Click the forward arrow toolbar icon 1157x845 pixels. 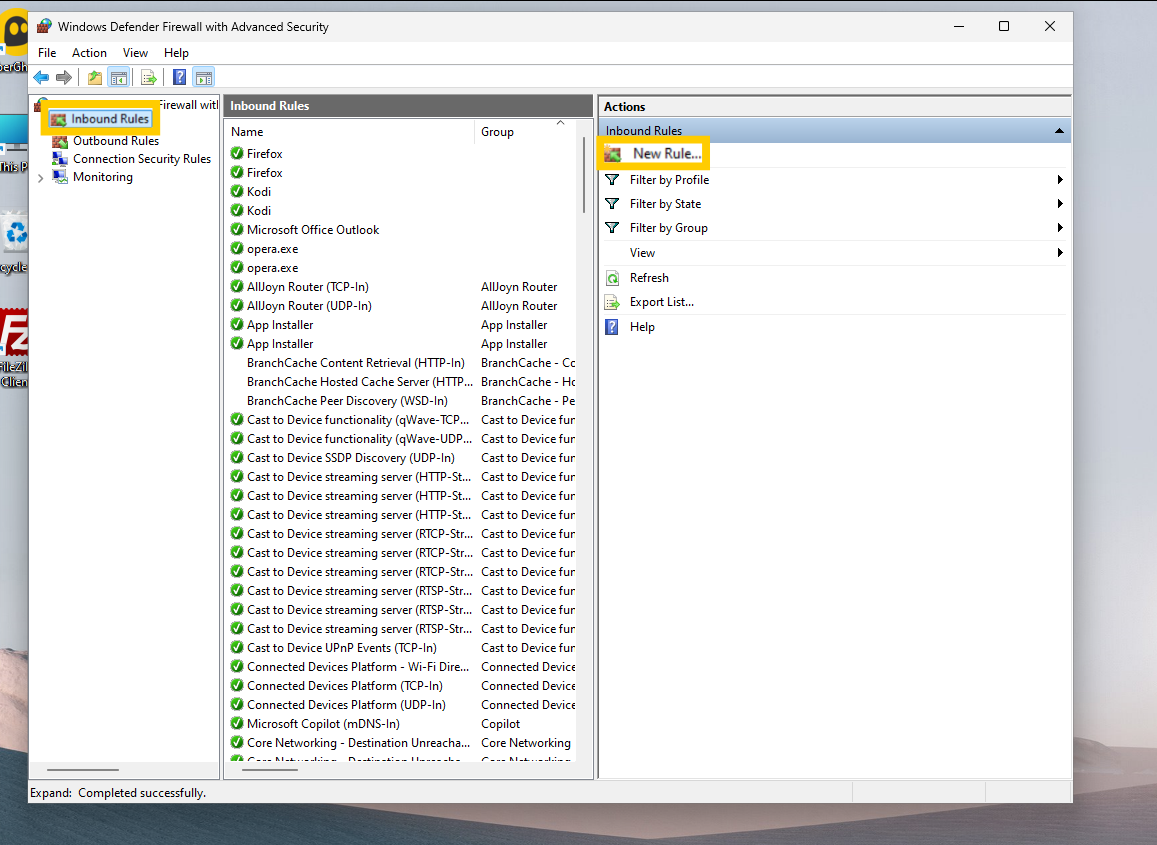64,77
